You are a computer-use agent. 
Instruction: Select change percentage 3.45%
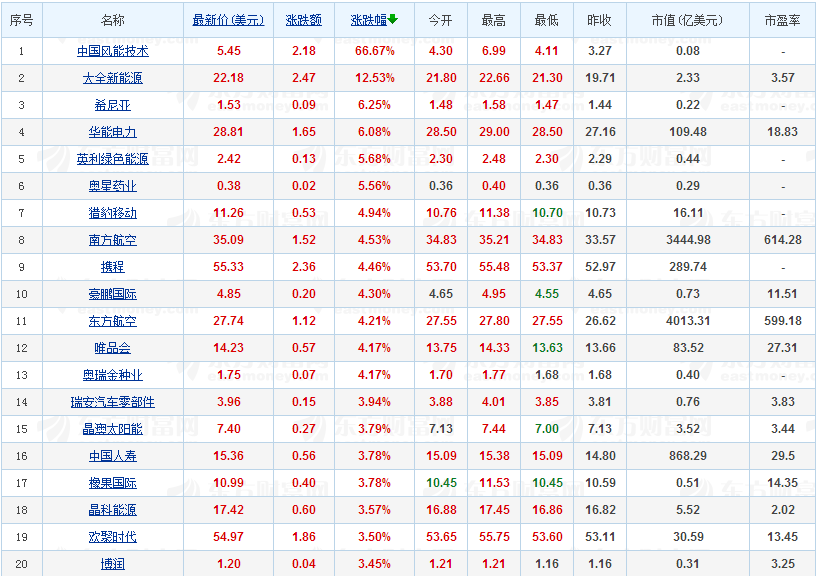coord(374,564)
